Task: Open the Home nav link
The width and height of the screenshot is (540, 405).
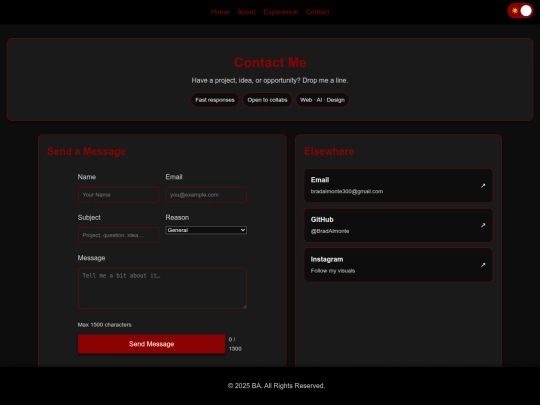Action: [x=220, y=12]
